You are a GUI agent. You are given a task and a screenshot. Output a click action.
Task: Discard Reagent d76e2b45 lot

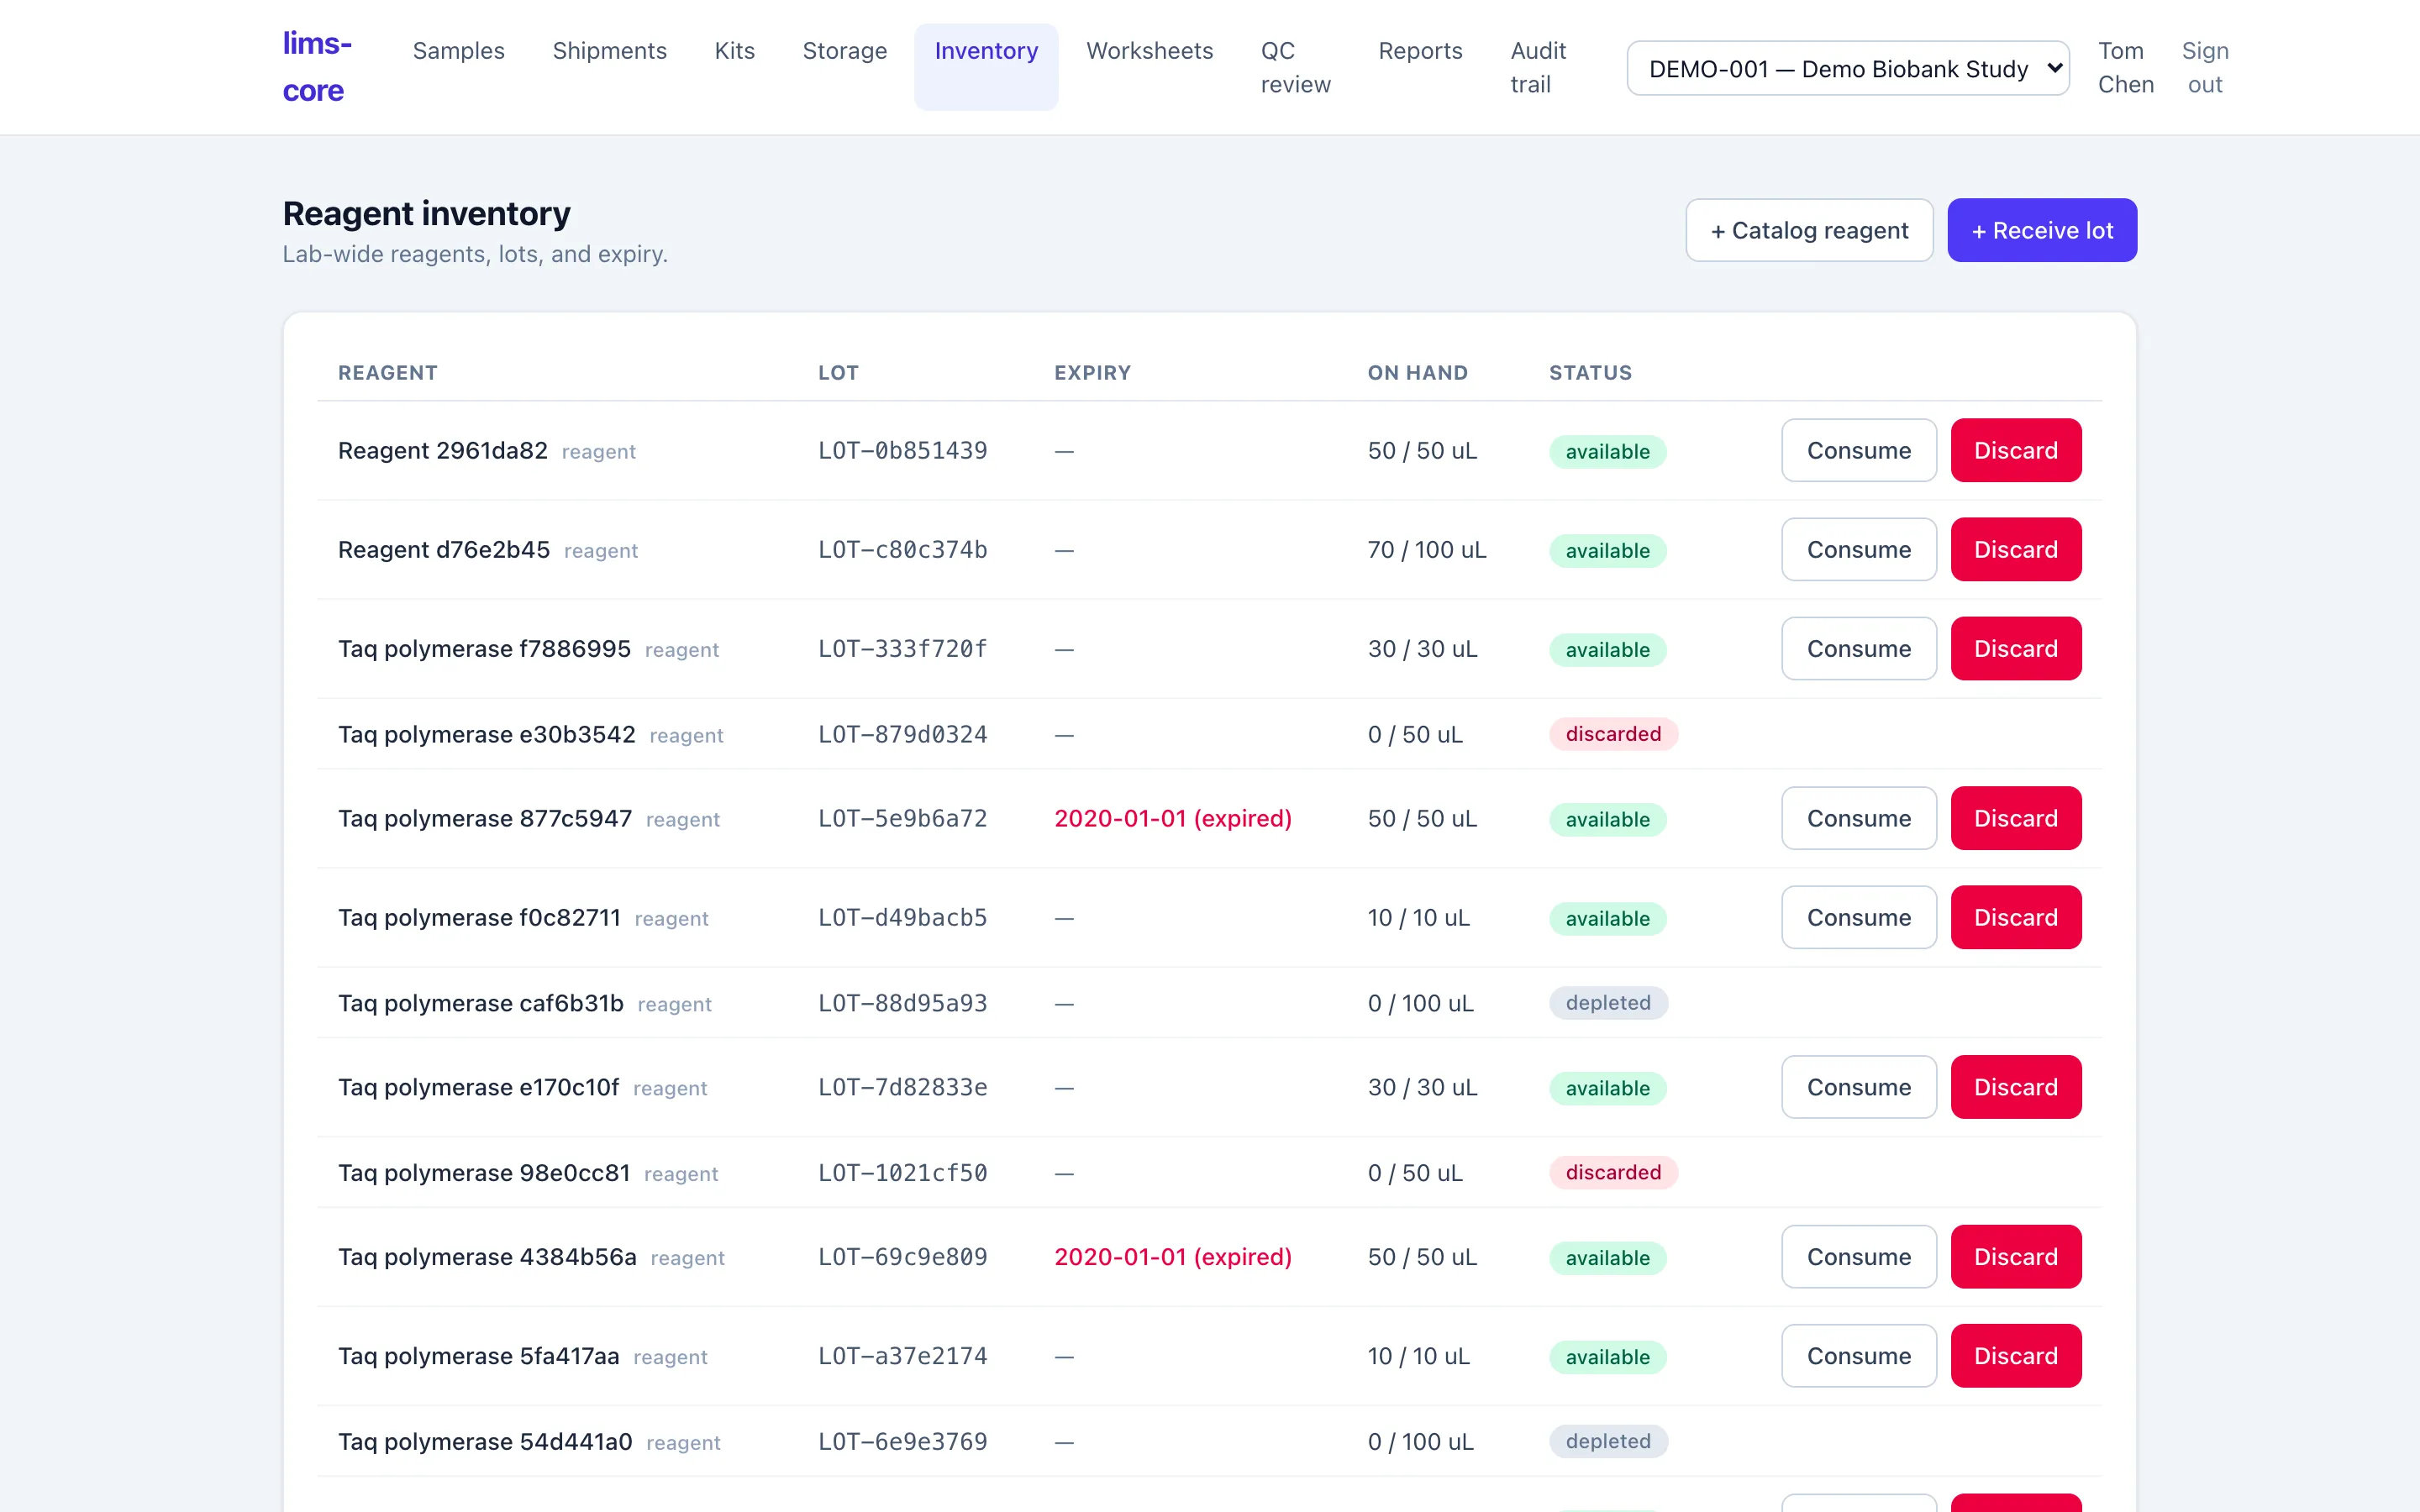2015,549
